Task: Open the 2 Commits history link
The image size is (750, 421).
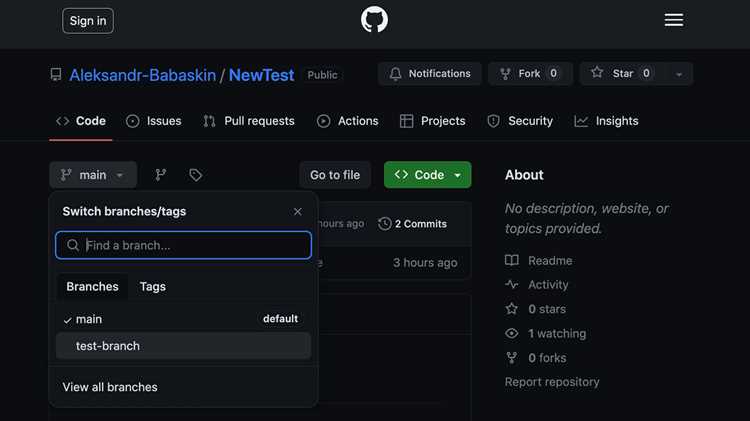Action: pos(412,224)
